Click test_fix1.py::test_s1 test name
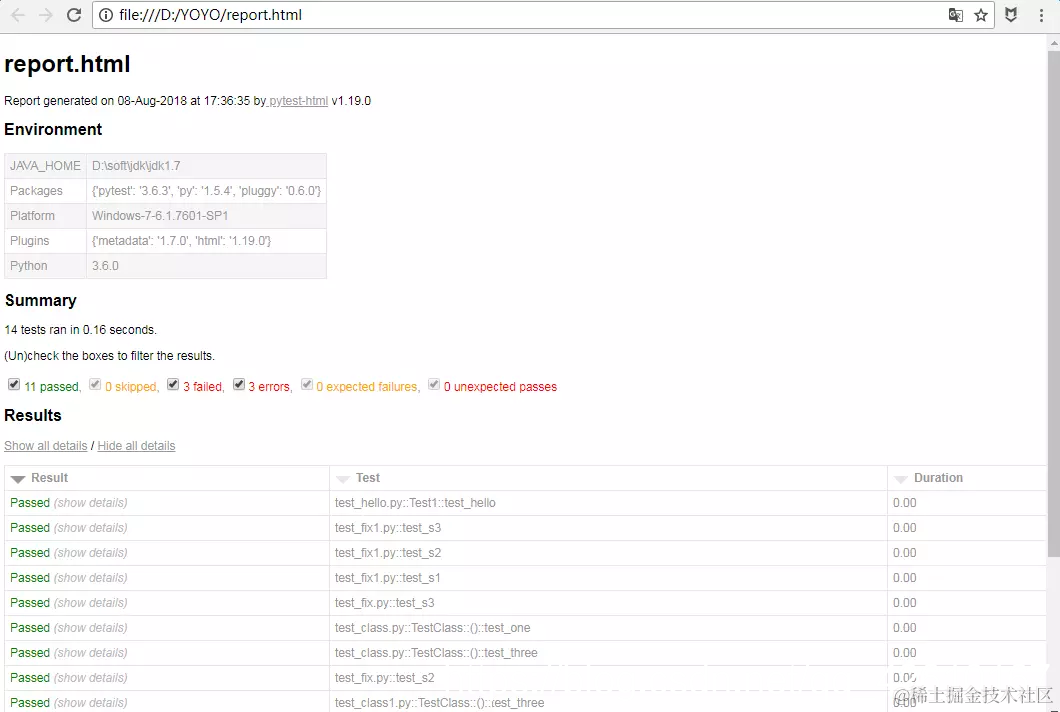Viewport: 1060px width, 712px height. (x=387, y=578)
